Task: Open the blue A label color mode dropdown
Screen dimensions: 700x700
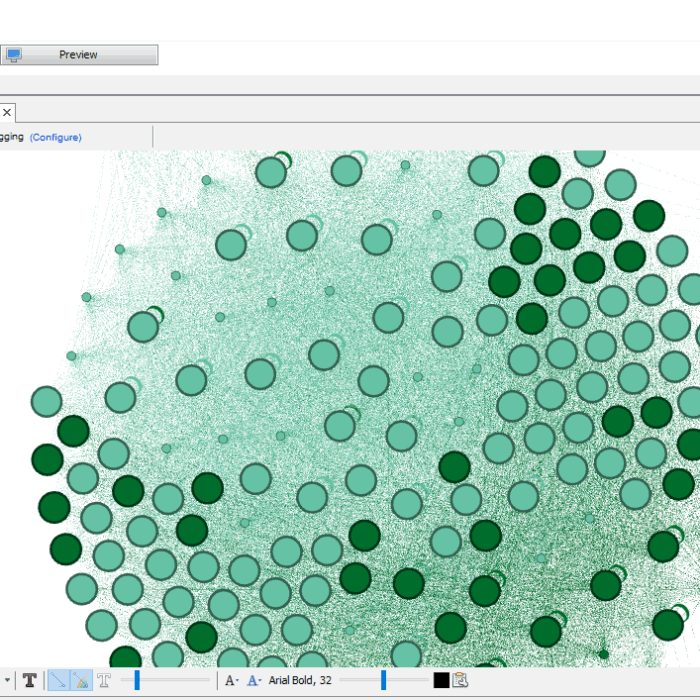Action: tap(254, 680)
